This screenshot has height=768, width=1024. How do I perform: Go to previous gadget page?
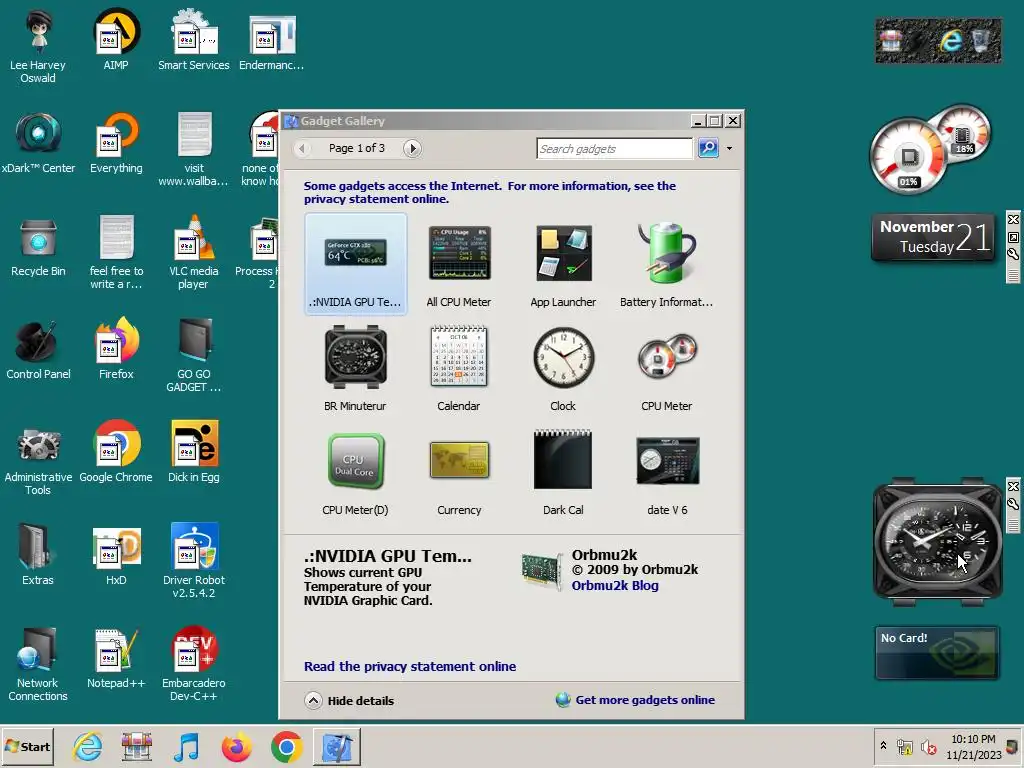point(302,148)
